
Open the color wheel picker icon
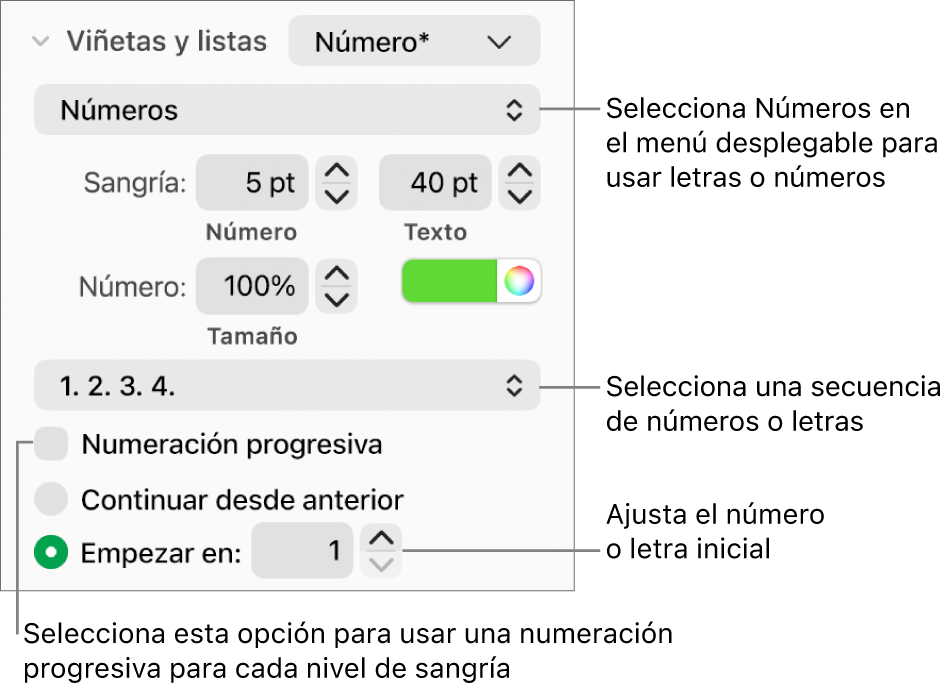coord(521,282)
